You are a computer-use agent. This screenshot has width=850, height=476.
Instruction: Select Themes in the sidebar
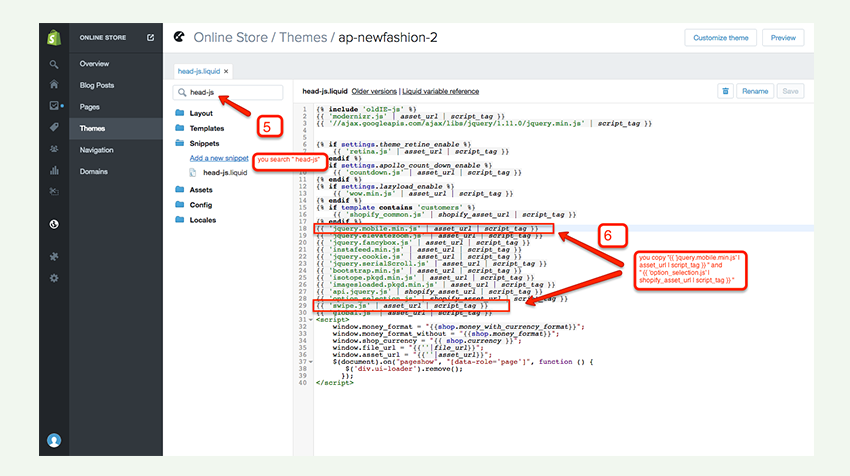pos(92,128)
